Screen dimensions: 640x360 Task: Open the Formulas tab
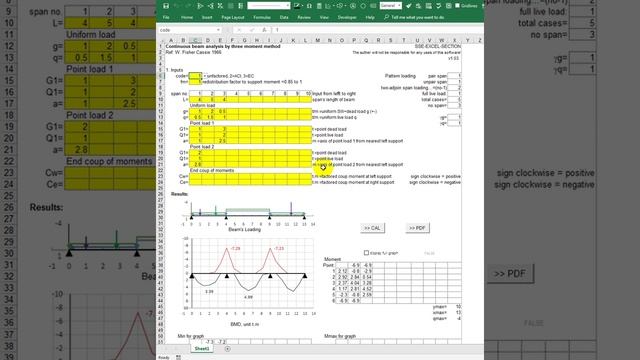click(262, 17)
